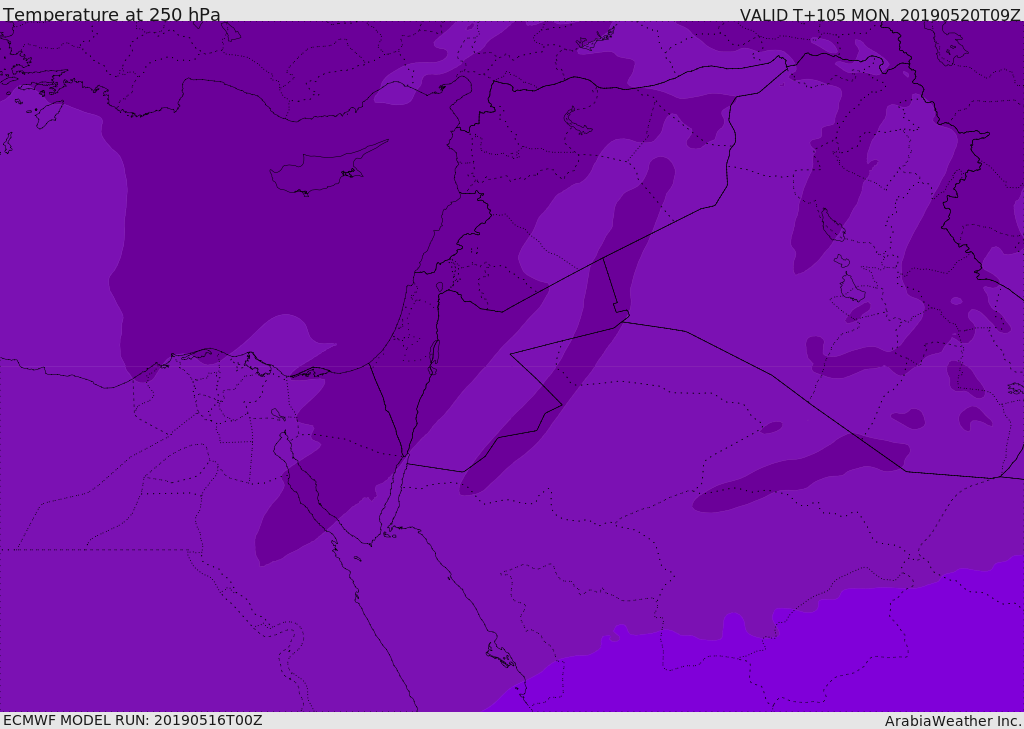Viewport: 1024px width, 729px height.
Task: Click the 'Temperature at 250 hPa' title text
Action: pos(112,14)
